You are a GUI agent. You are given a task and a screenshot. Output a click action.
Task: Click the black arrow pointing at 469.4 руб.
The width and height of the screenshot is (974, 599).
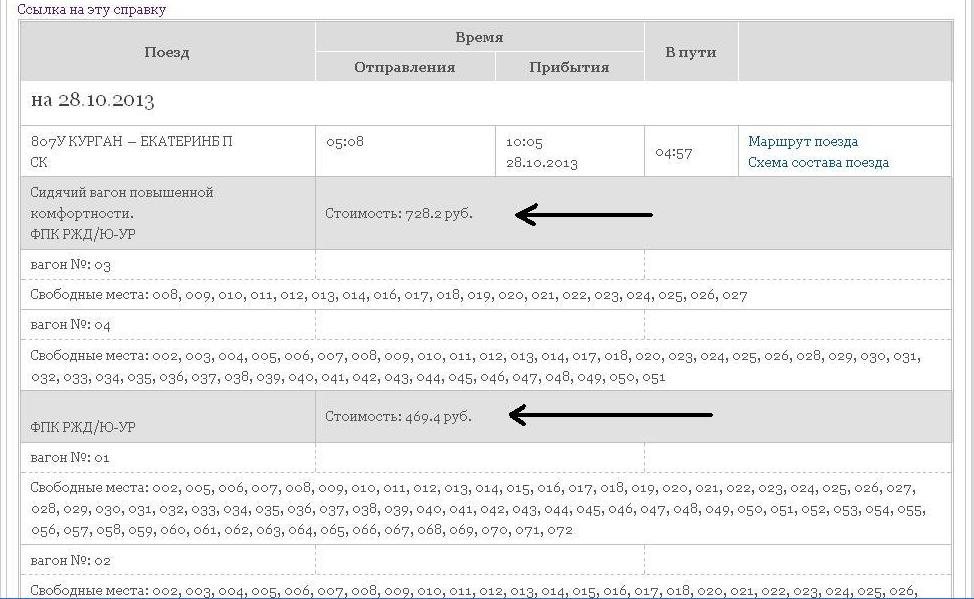610,416
